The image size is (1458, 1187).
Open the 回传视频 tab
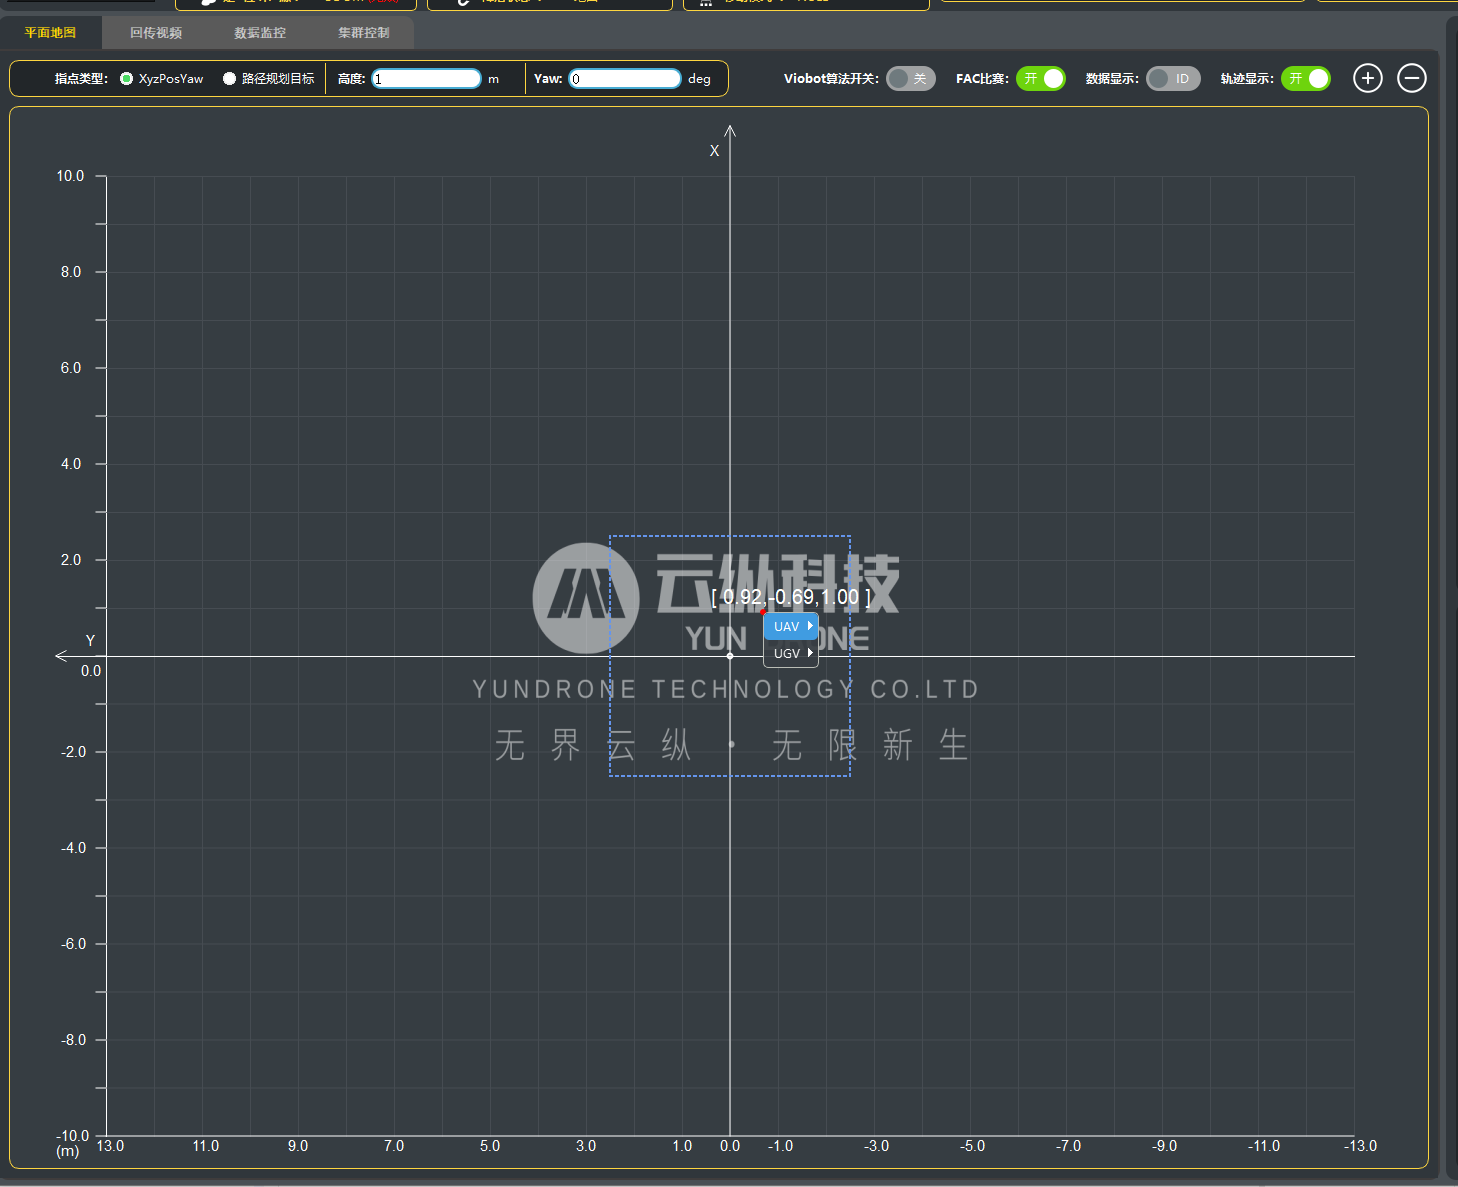click(156, 33)
